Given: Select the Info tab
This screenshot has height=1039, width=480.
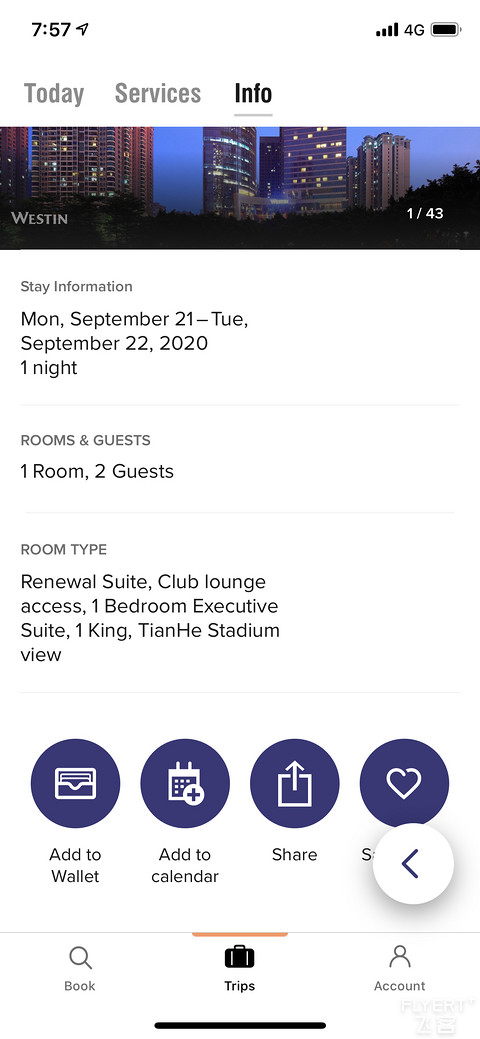Looking at the screenshot, I should tap(253, 93).
